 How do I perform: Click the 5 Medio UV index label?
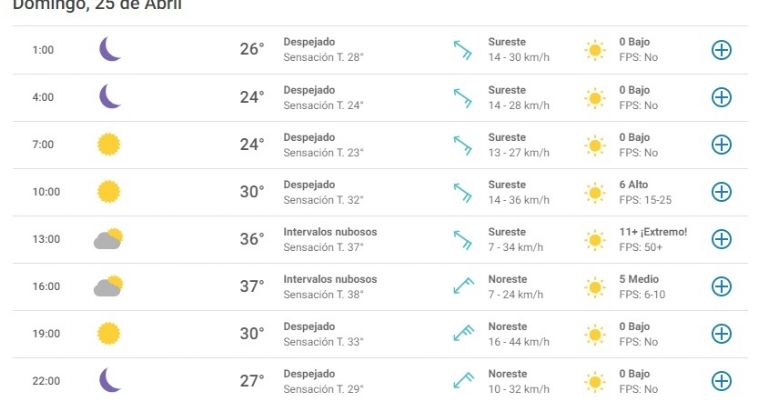point(639,279)
